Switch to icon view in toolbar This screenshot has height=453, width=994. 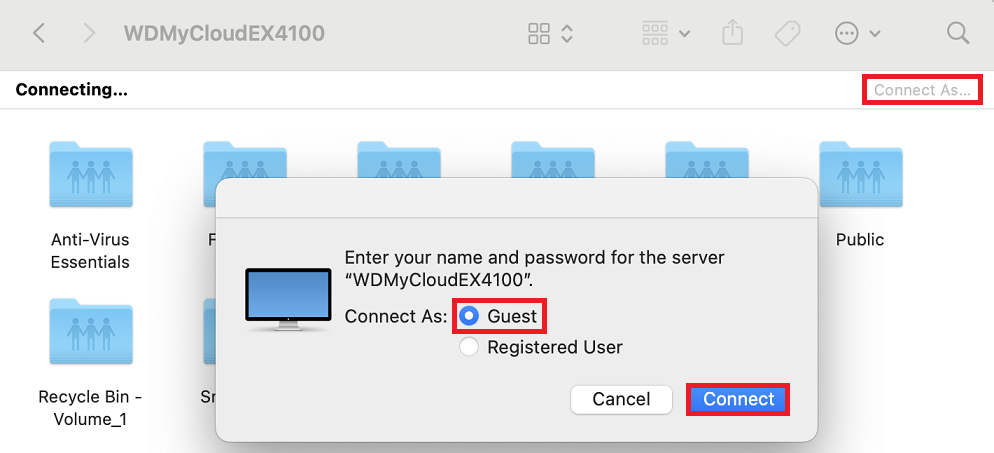pyautogui.click(x=539, y=34)
